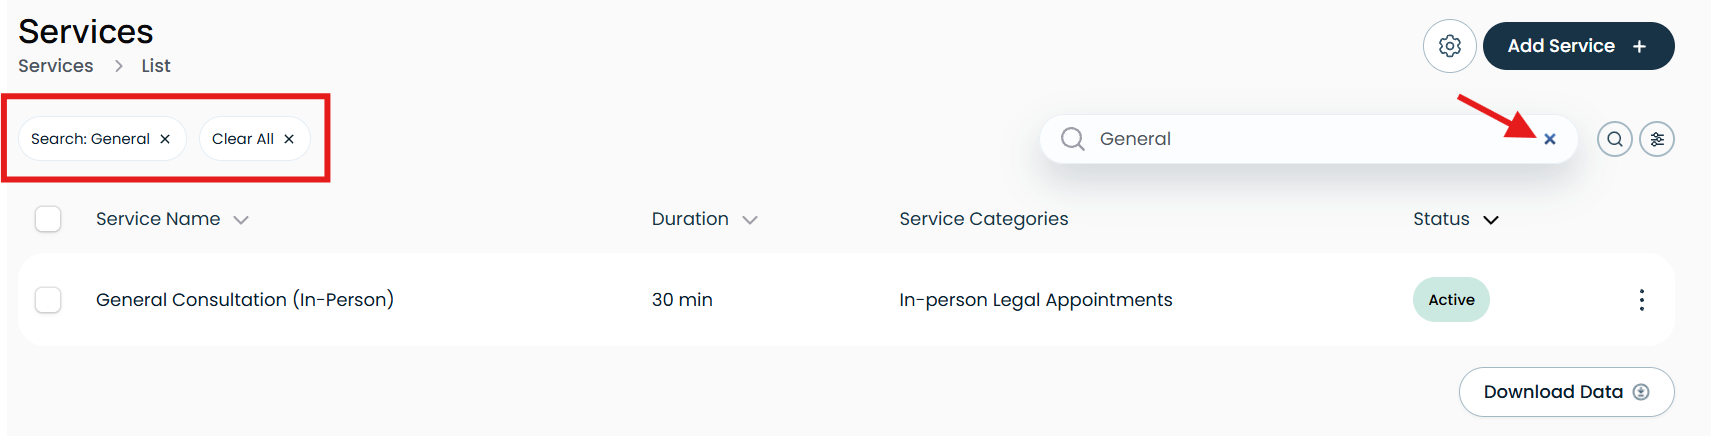Remove the 'Search: General' filter chip

coord(165,139)
